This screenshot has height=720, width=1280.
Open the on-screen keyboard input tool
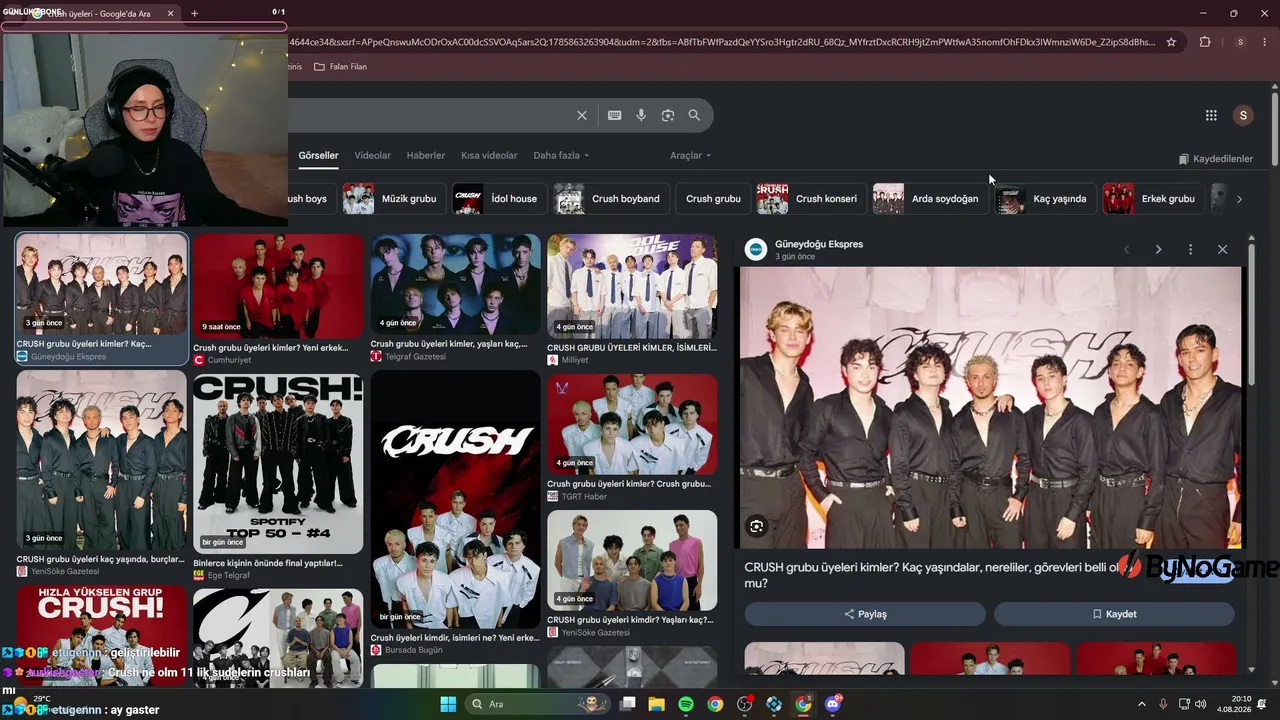coord(615,115)
